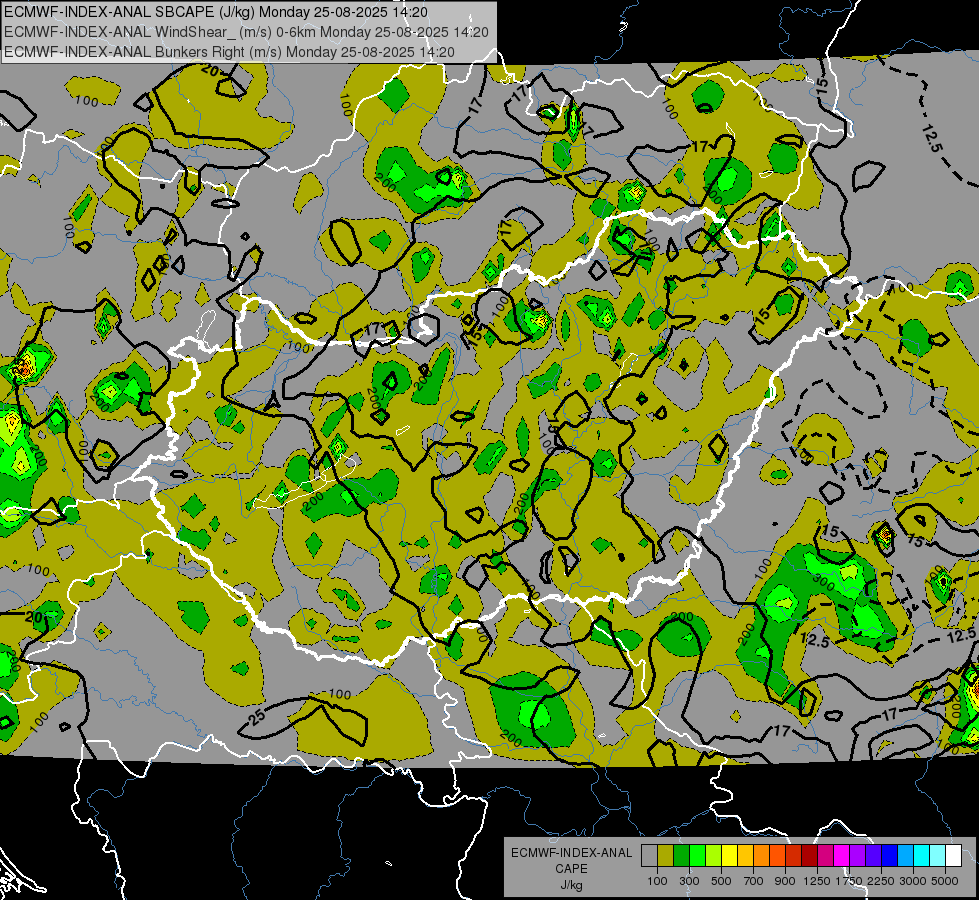
Task: Click the legend value 1750
Action: click(849, 881)
